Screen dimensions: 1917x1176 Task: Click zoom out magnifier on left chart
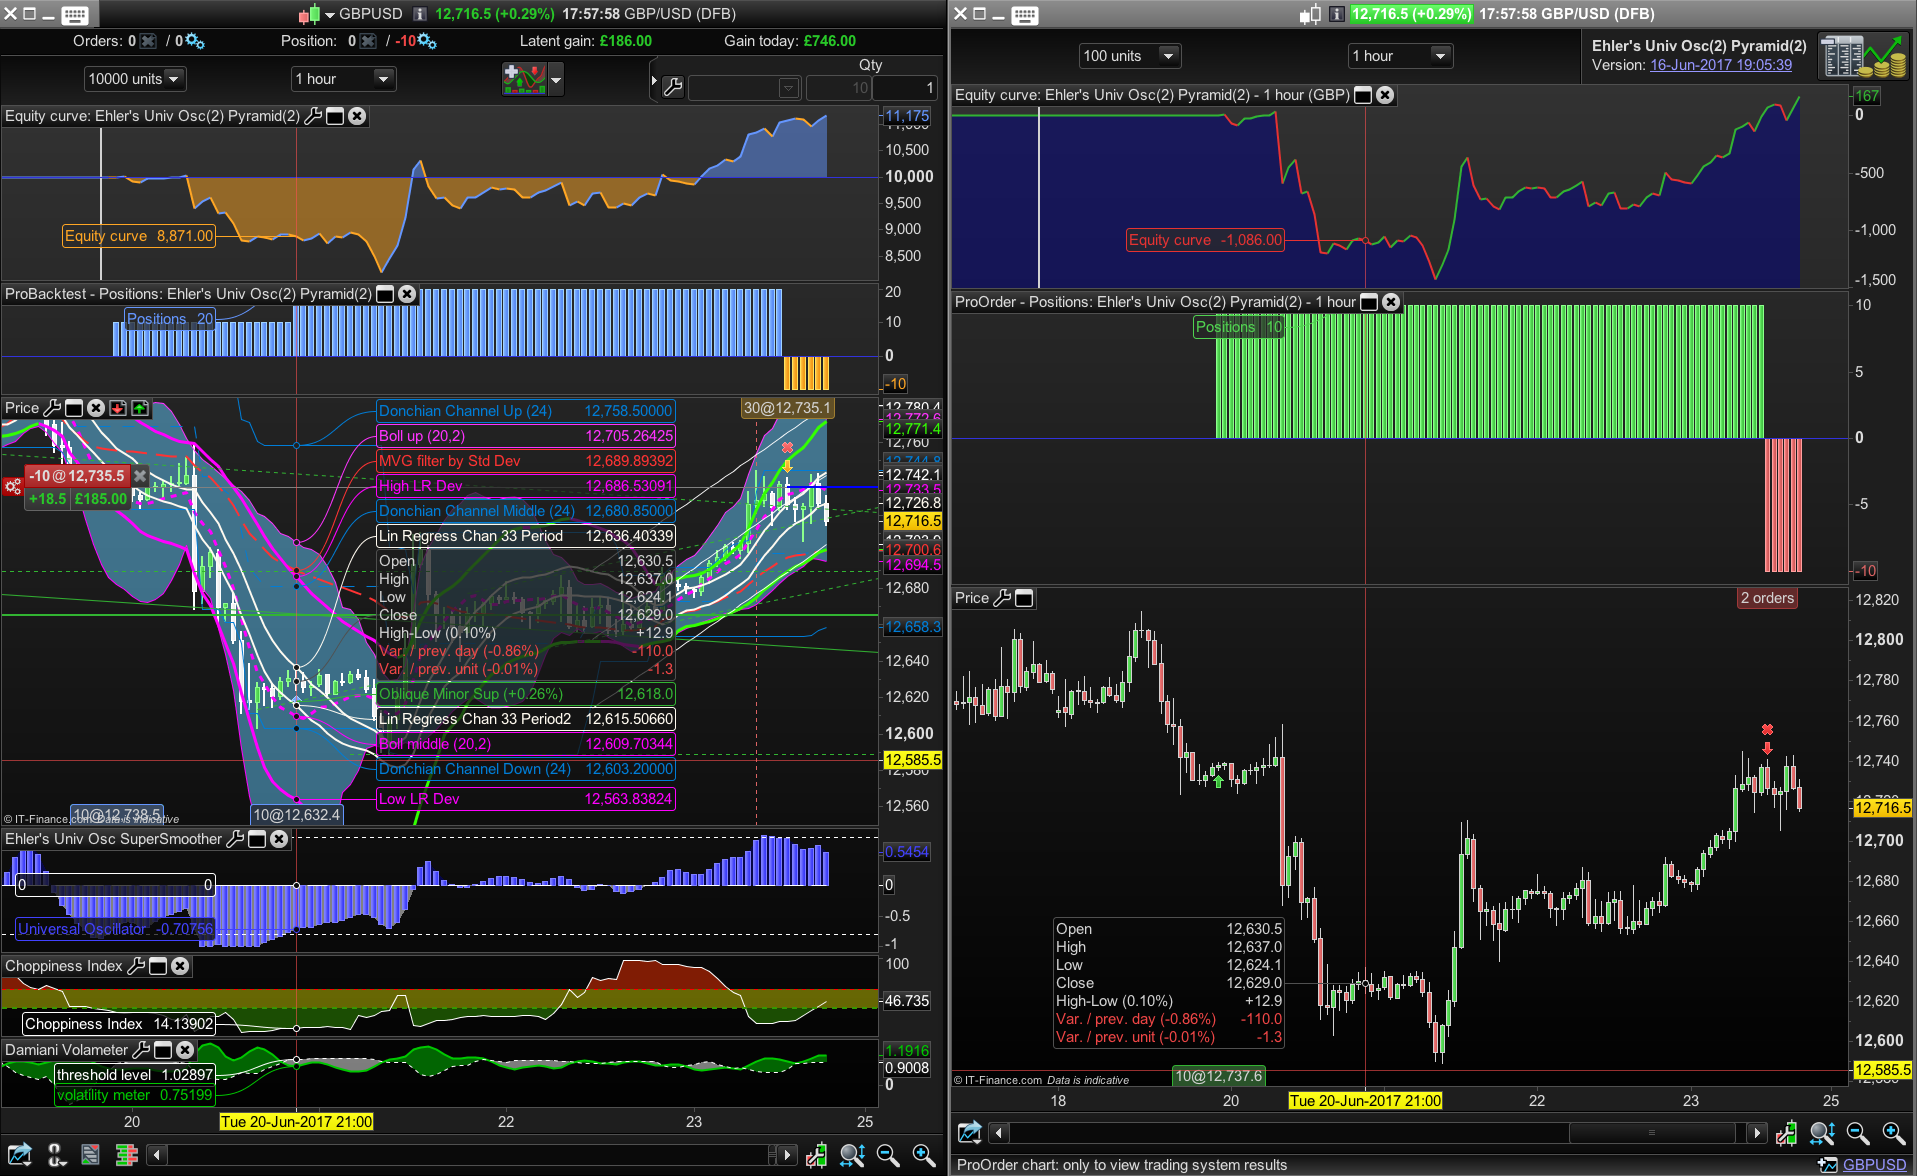pyautogui.click(x=887, y=1155)
